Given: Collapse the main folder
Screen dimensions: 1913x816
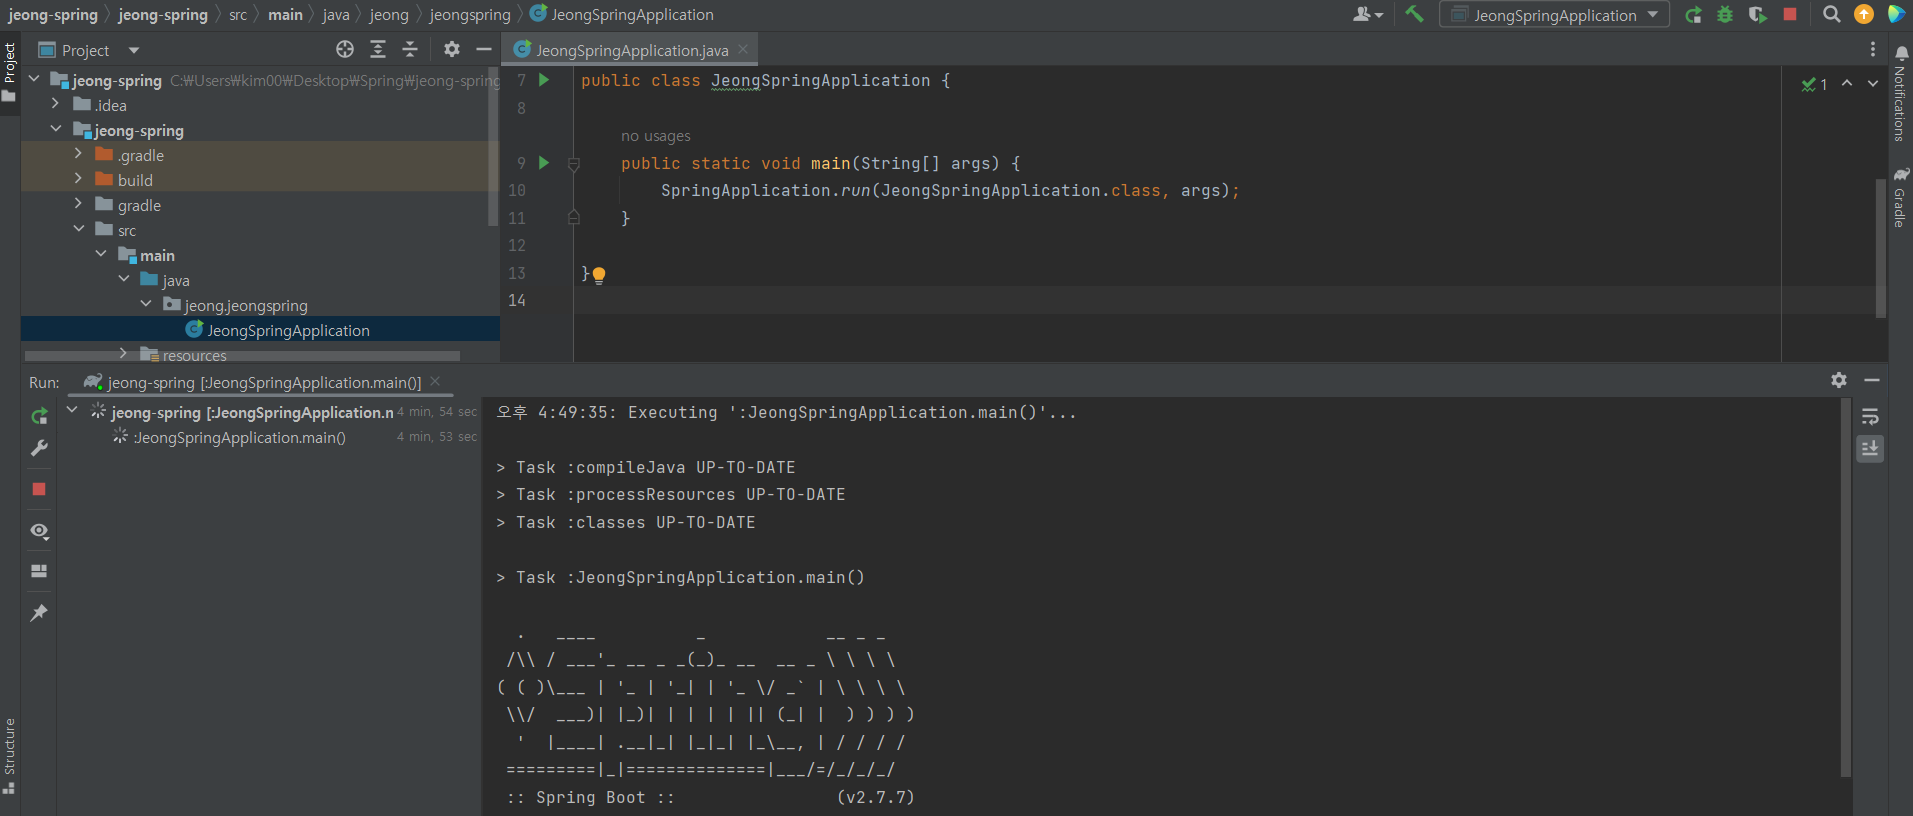Looking at the screenshot, I should (x=101, y=254).
